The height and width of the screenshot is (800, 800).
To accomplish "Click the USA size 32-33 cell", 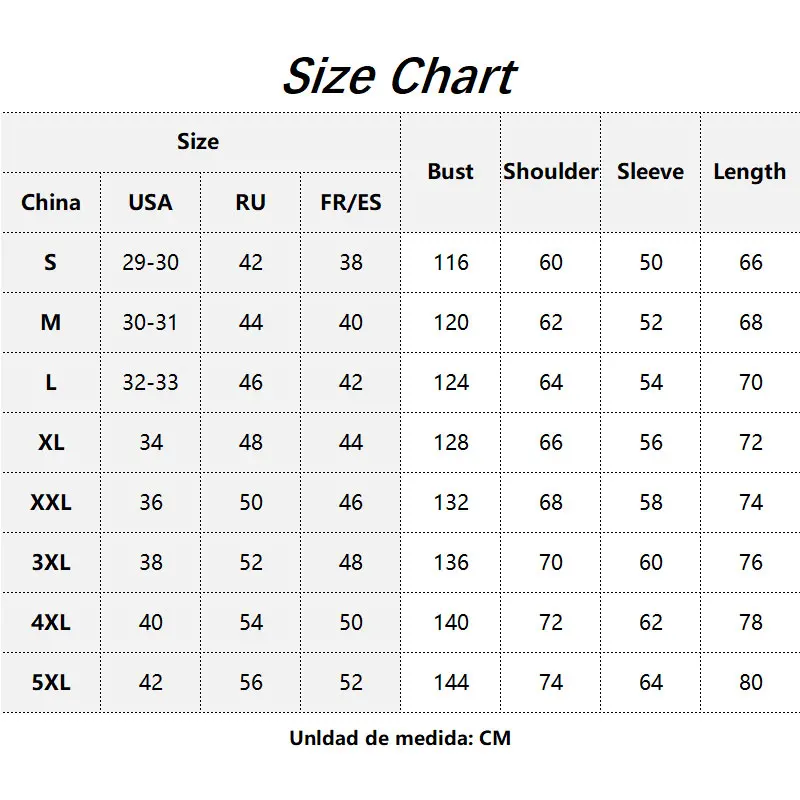I will tap(150, 382).
